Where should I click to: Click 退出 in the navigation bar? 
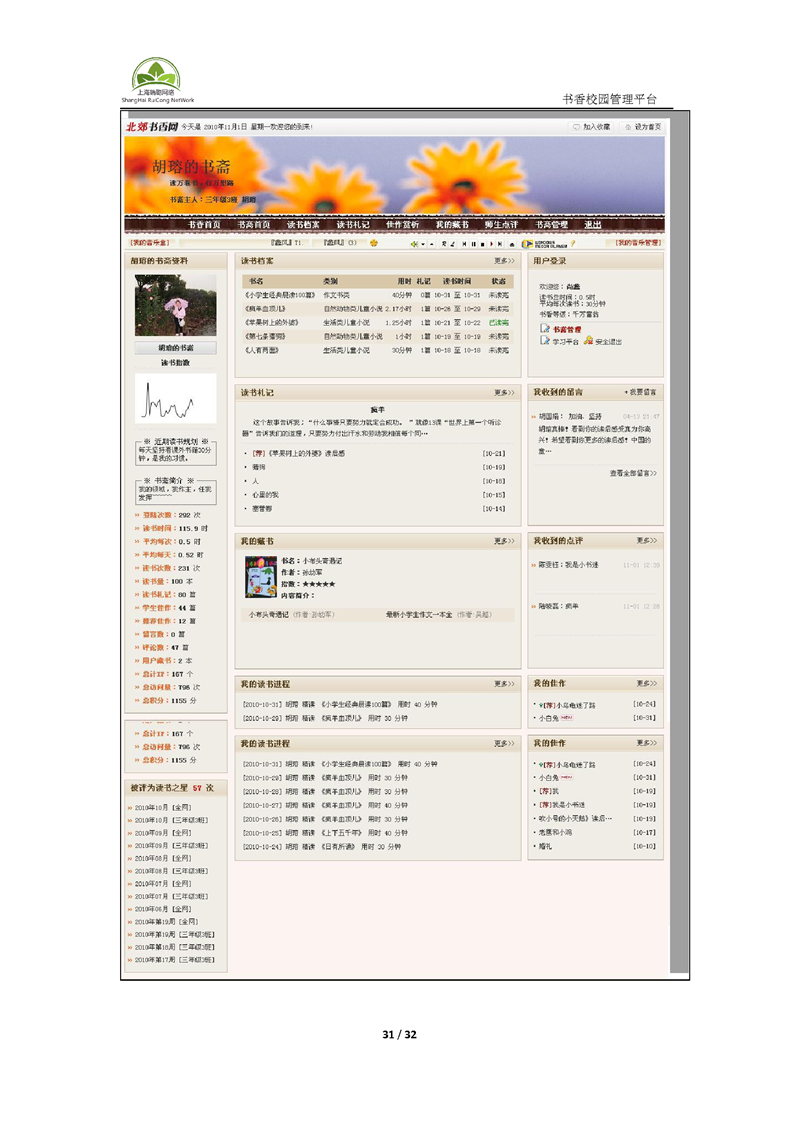pyautogui.click(x=593, y=225)
